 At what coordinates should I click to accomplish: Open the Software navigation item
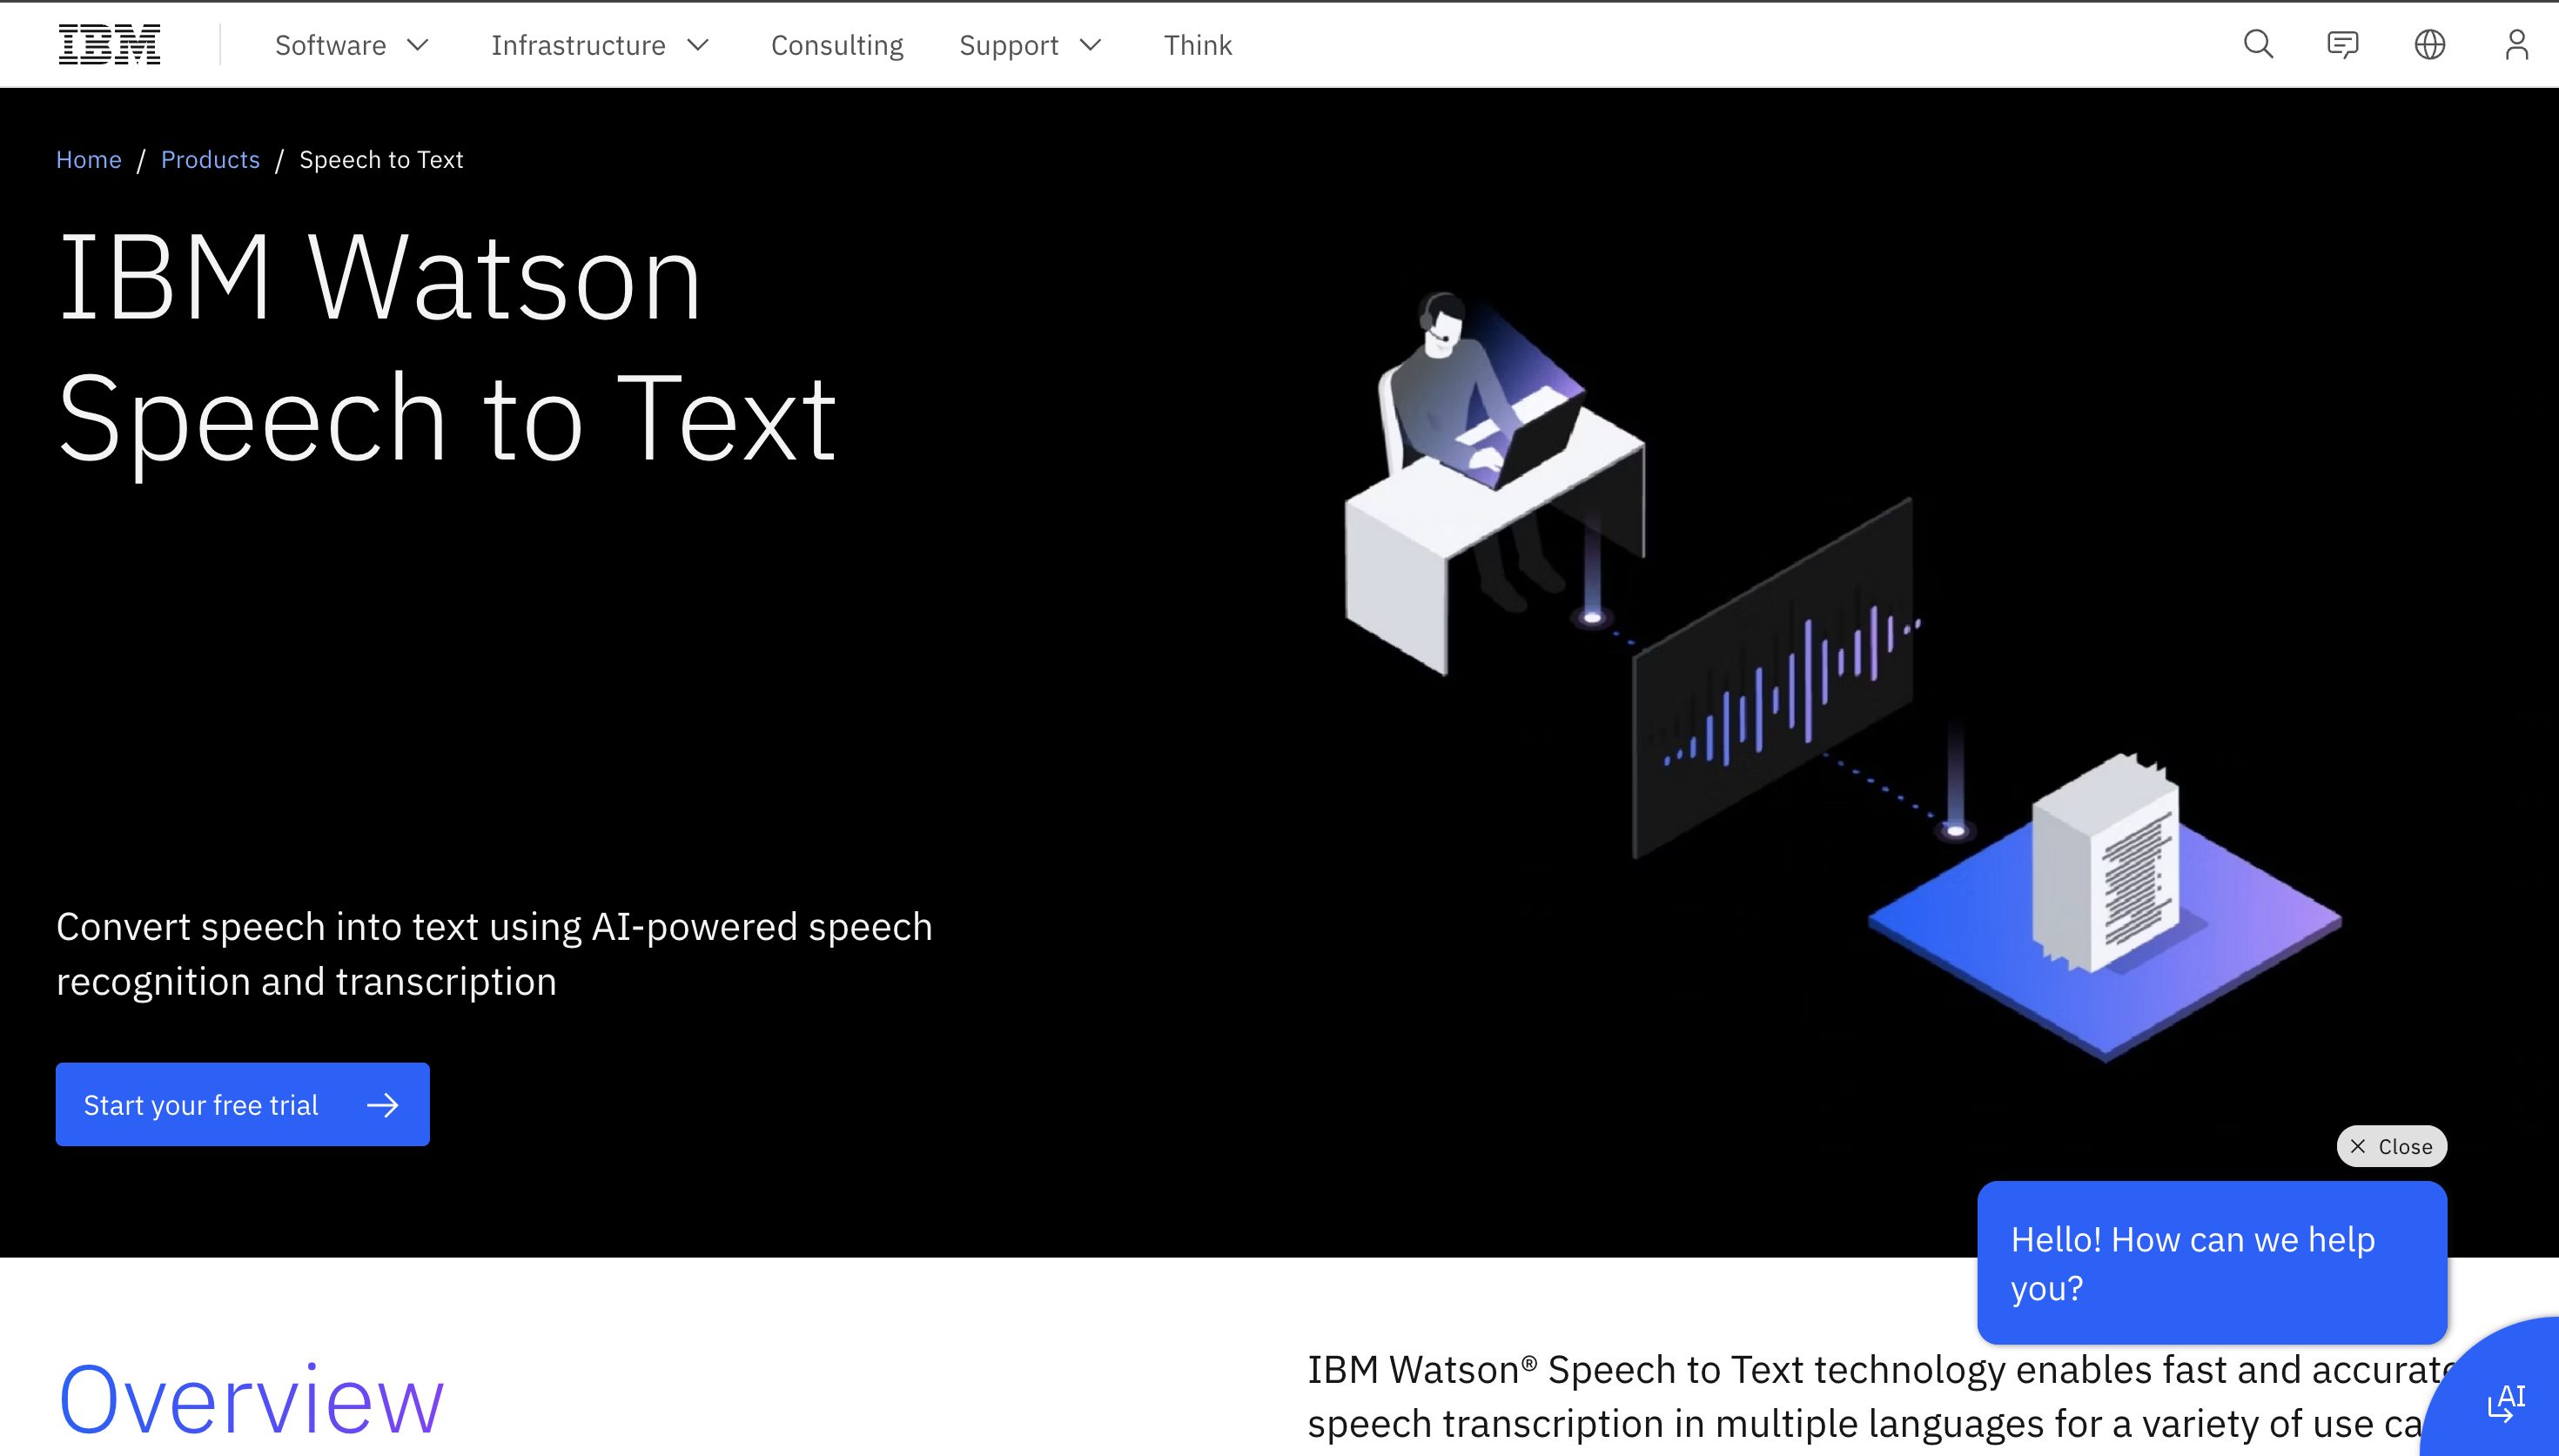(331, 45)
